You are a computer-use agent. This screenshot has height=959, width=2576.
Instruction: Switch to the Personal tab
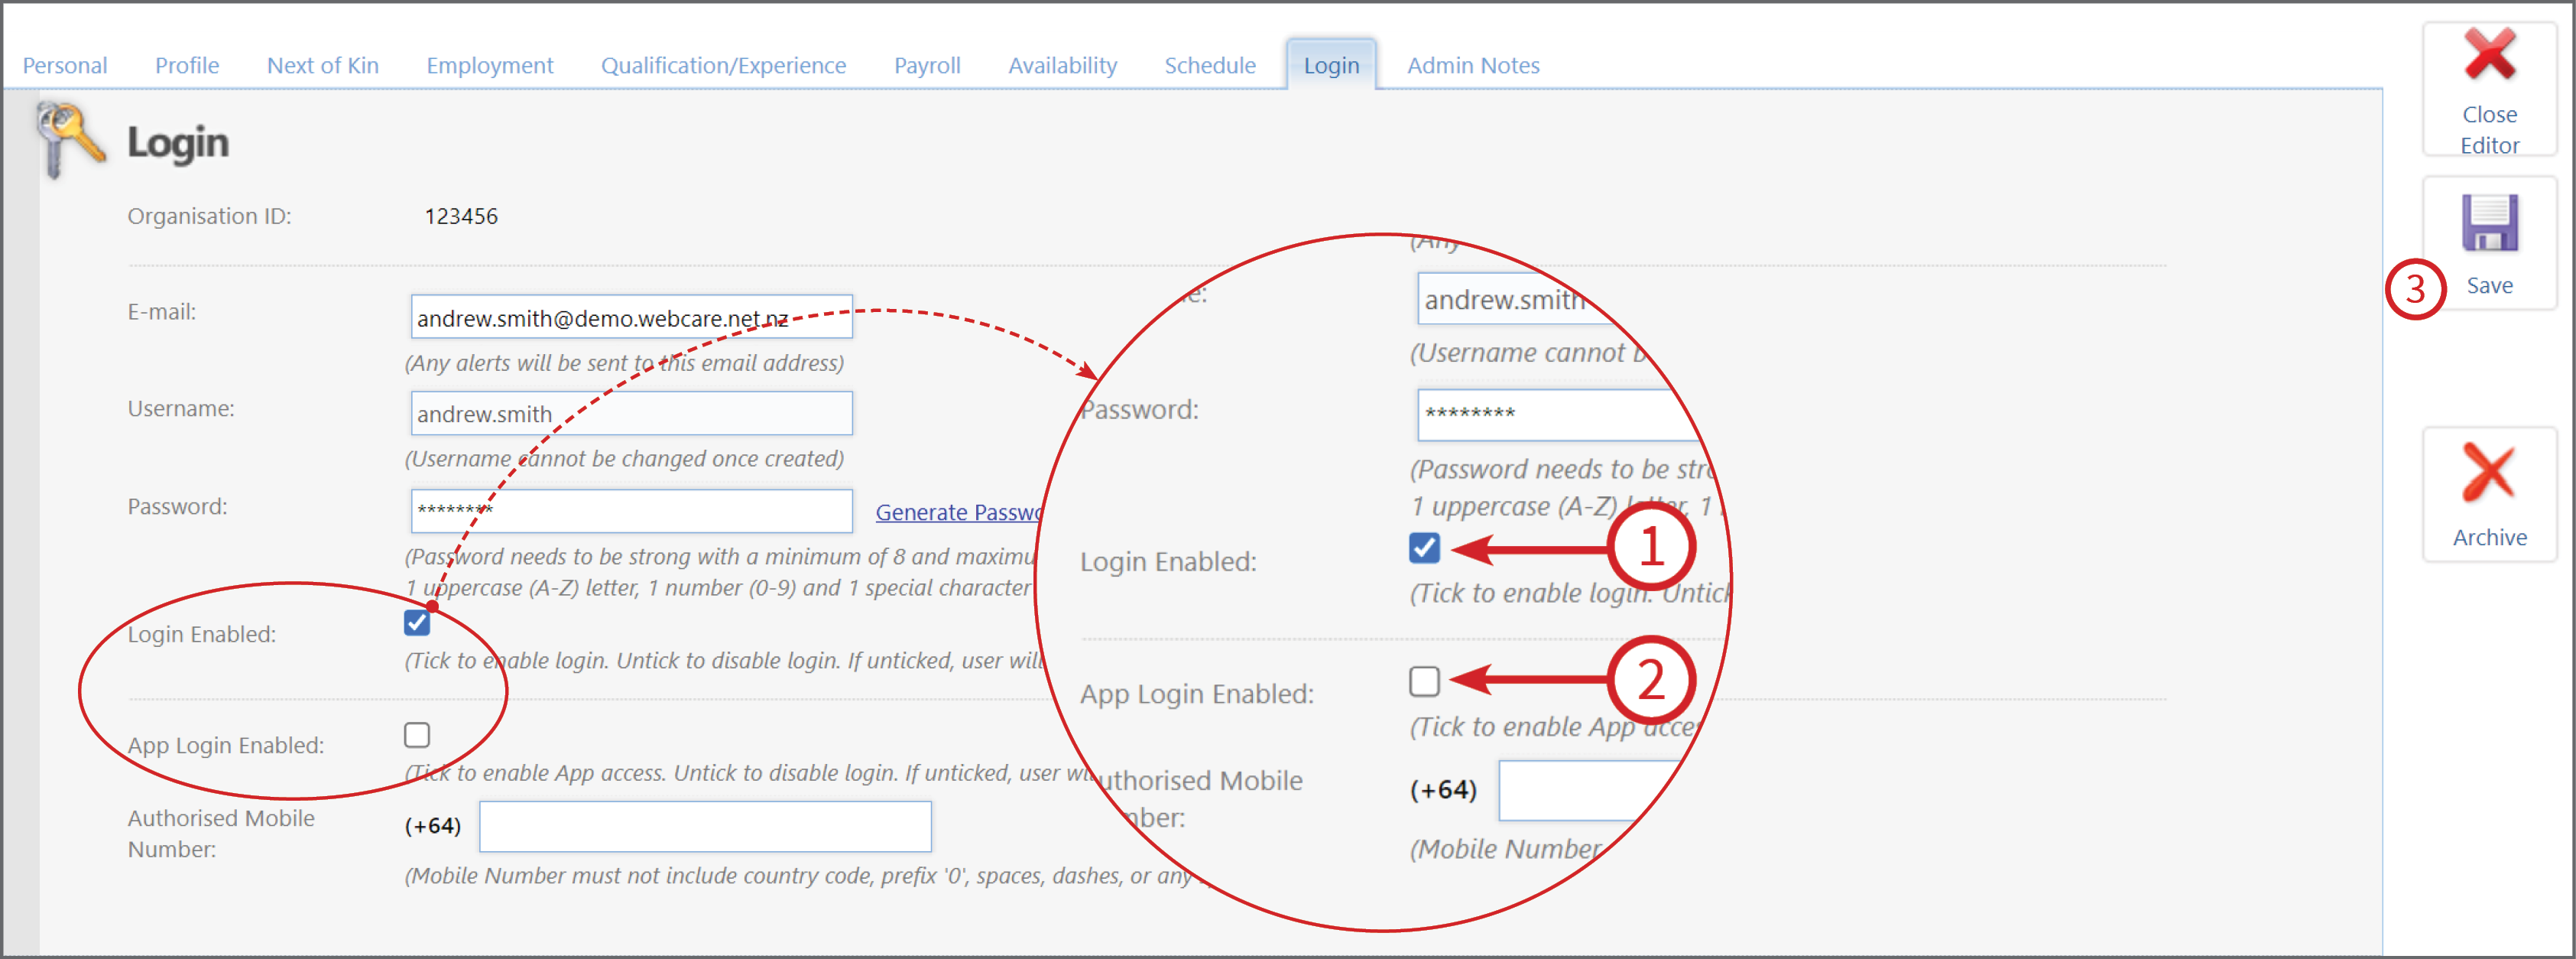pyautogui.click(x=64, y=64)
